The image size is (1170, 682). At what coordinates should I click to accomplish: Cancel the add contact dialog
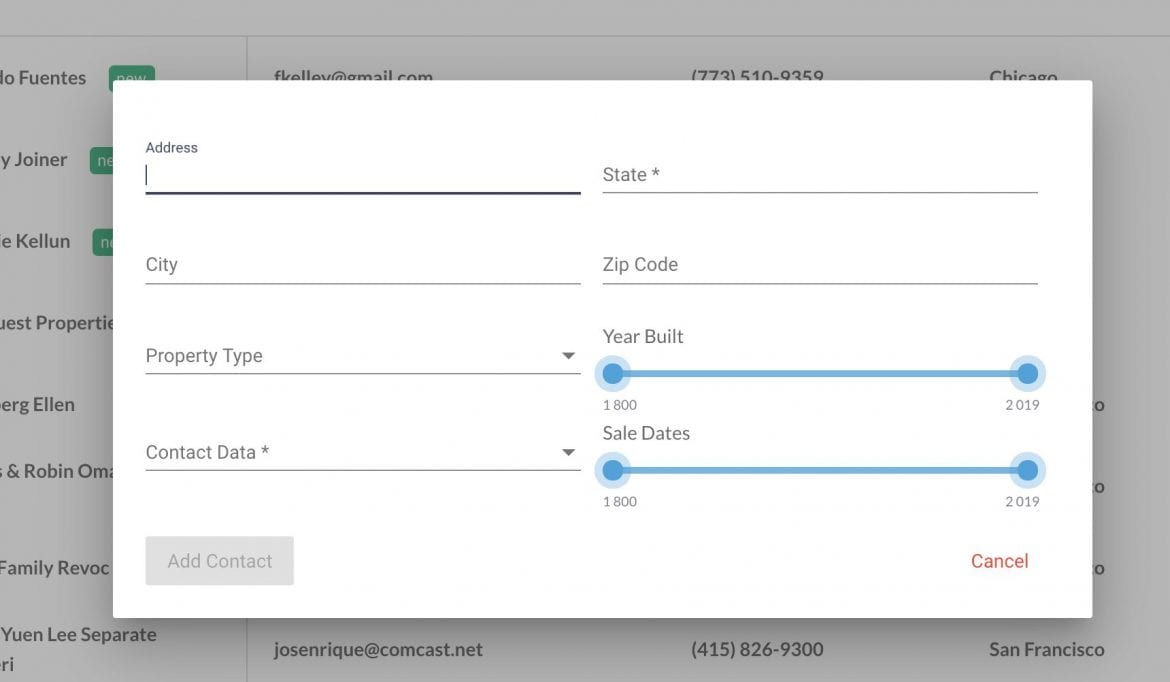pyautogui.click(x=999, y=561)
